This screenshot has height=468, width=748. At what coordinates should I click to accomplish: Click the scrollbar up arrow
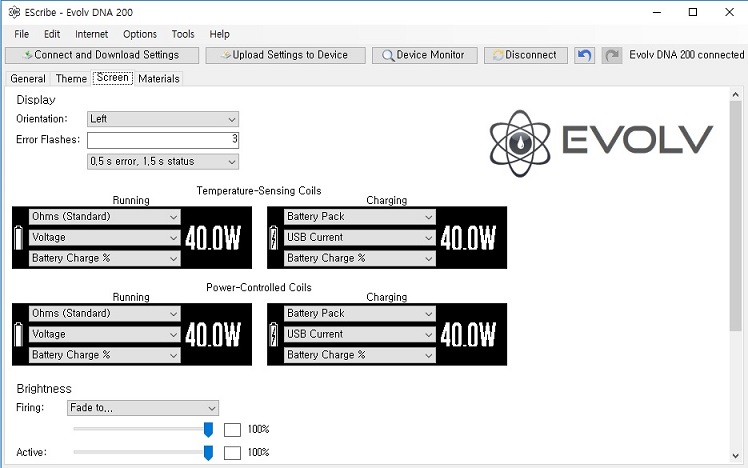[735, 94]
